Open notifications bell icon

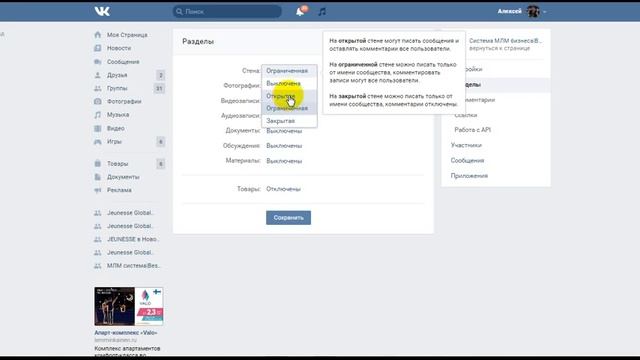pos(300,11)
